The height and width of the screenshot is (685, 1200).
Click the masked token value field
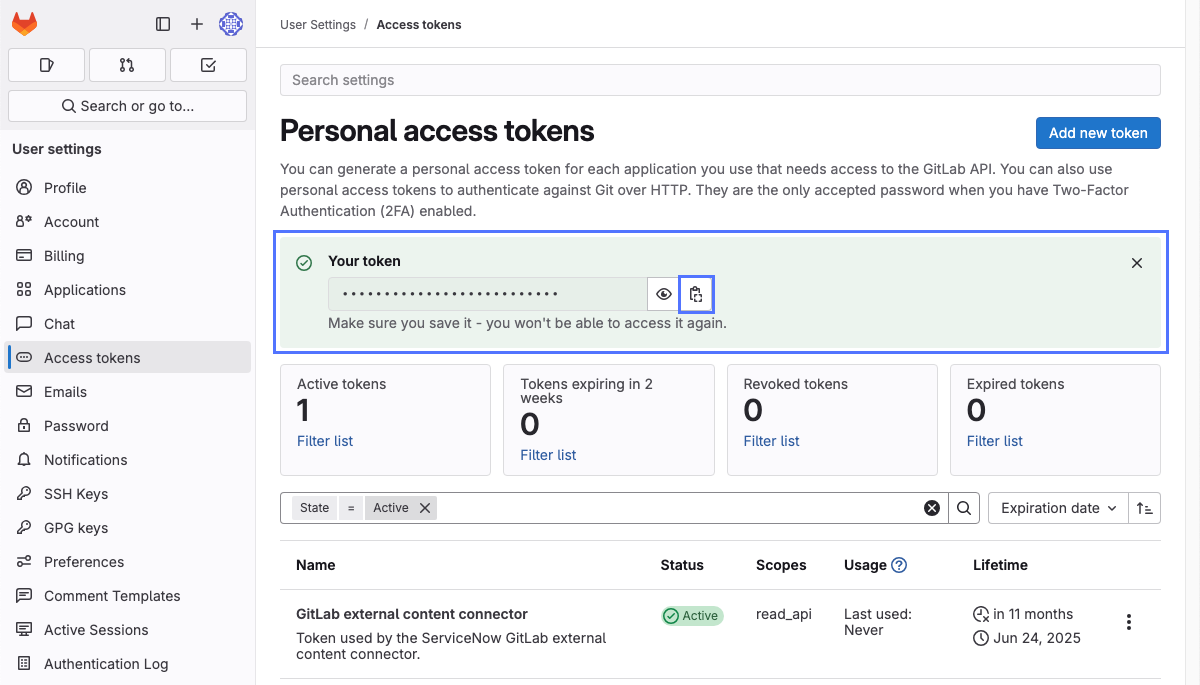(488, 294)
